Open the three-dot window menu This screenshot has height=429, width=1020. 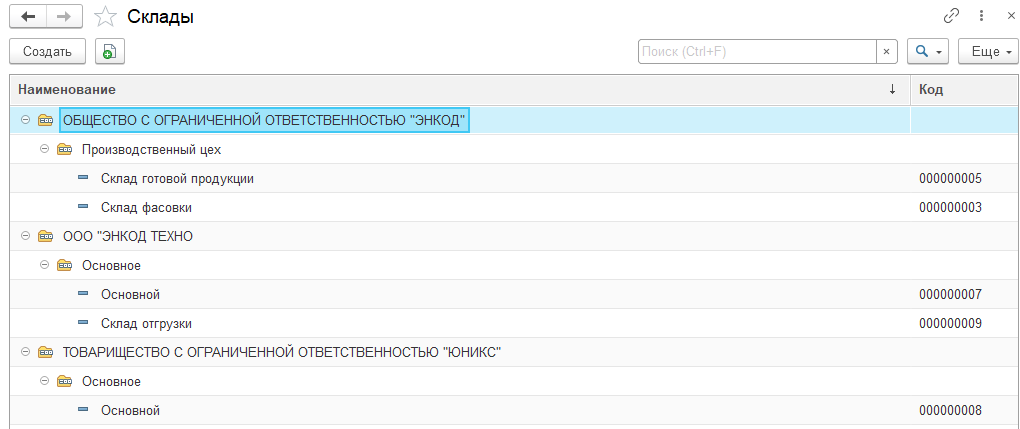[x=981, y=17]
